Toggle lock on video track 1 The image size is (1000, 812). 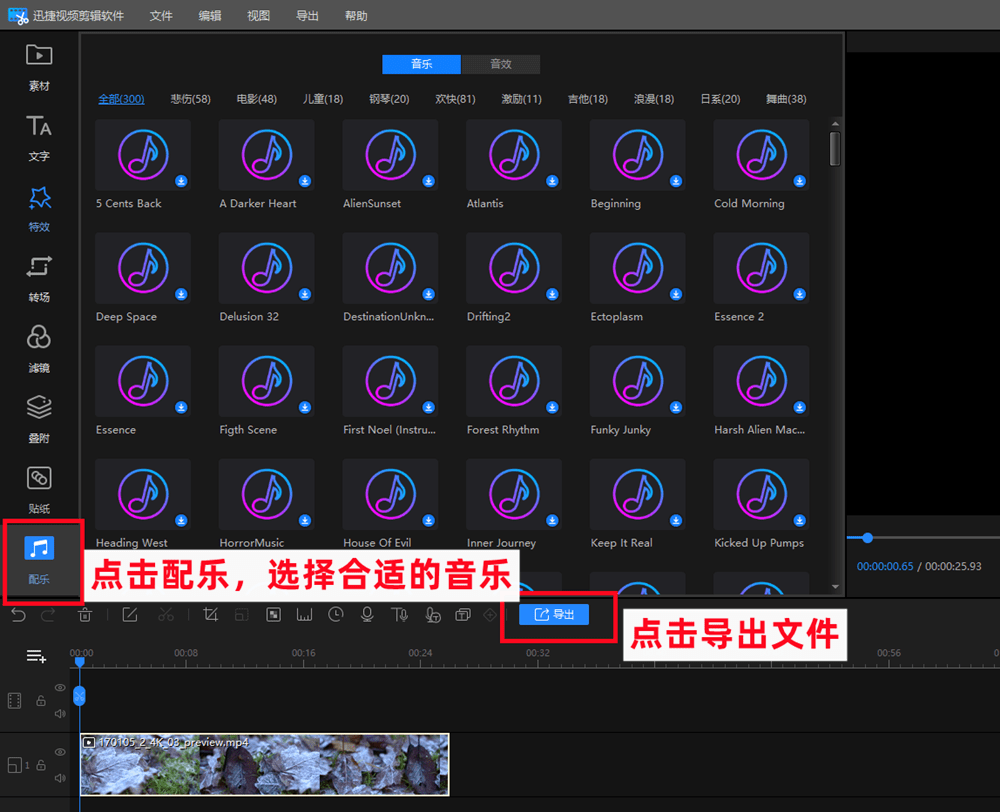click(41, 765)
